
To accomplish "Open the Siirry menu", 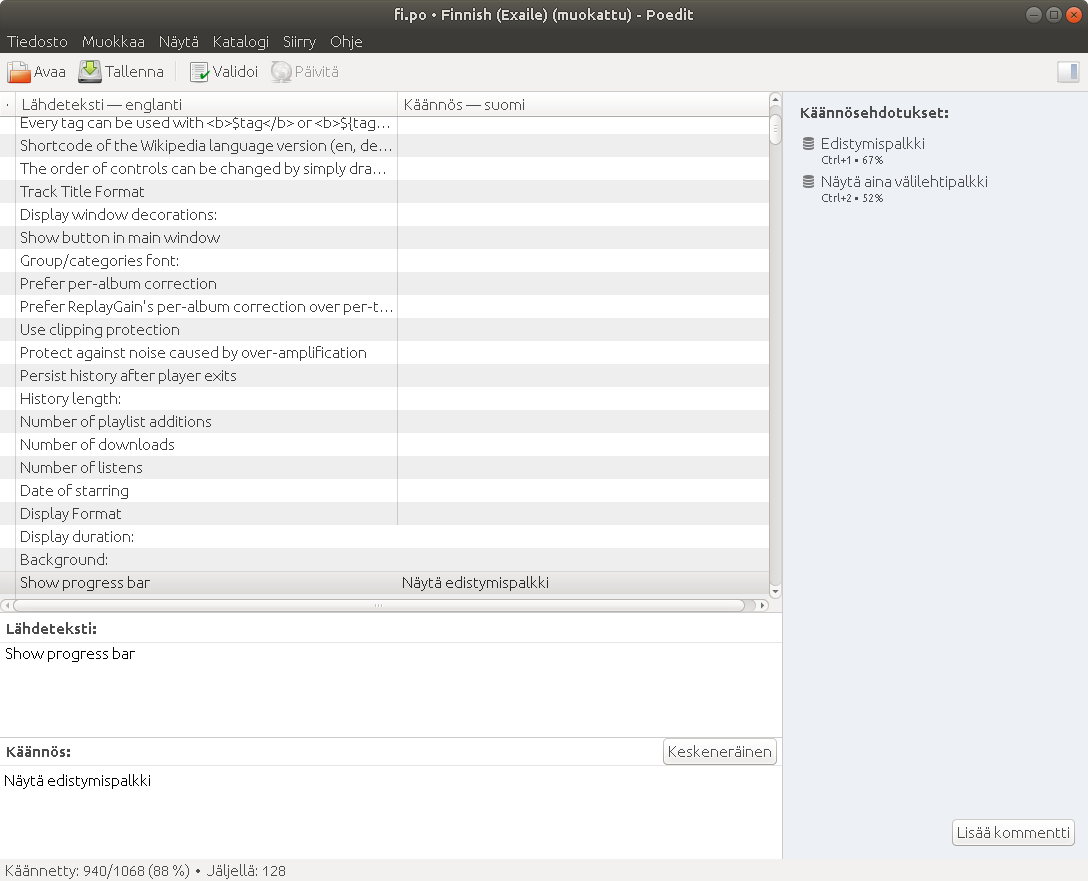I will pos(299,42).
